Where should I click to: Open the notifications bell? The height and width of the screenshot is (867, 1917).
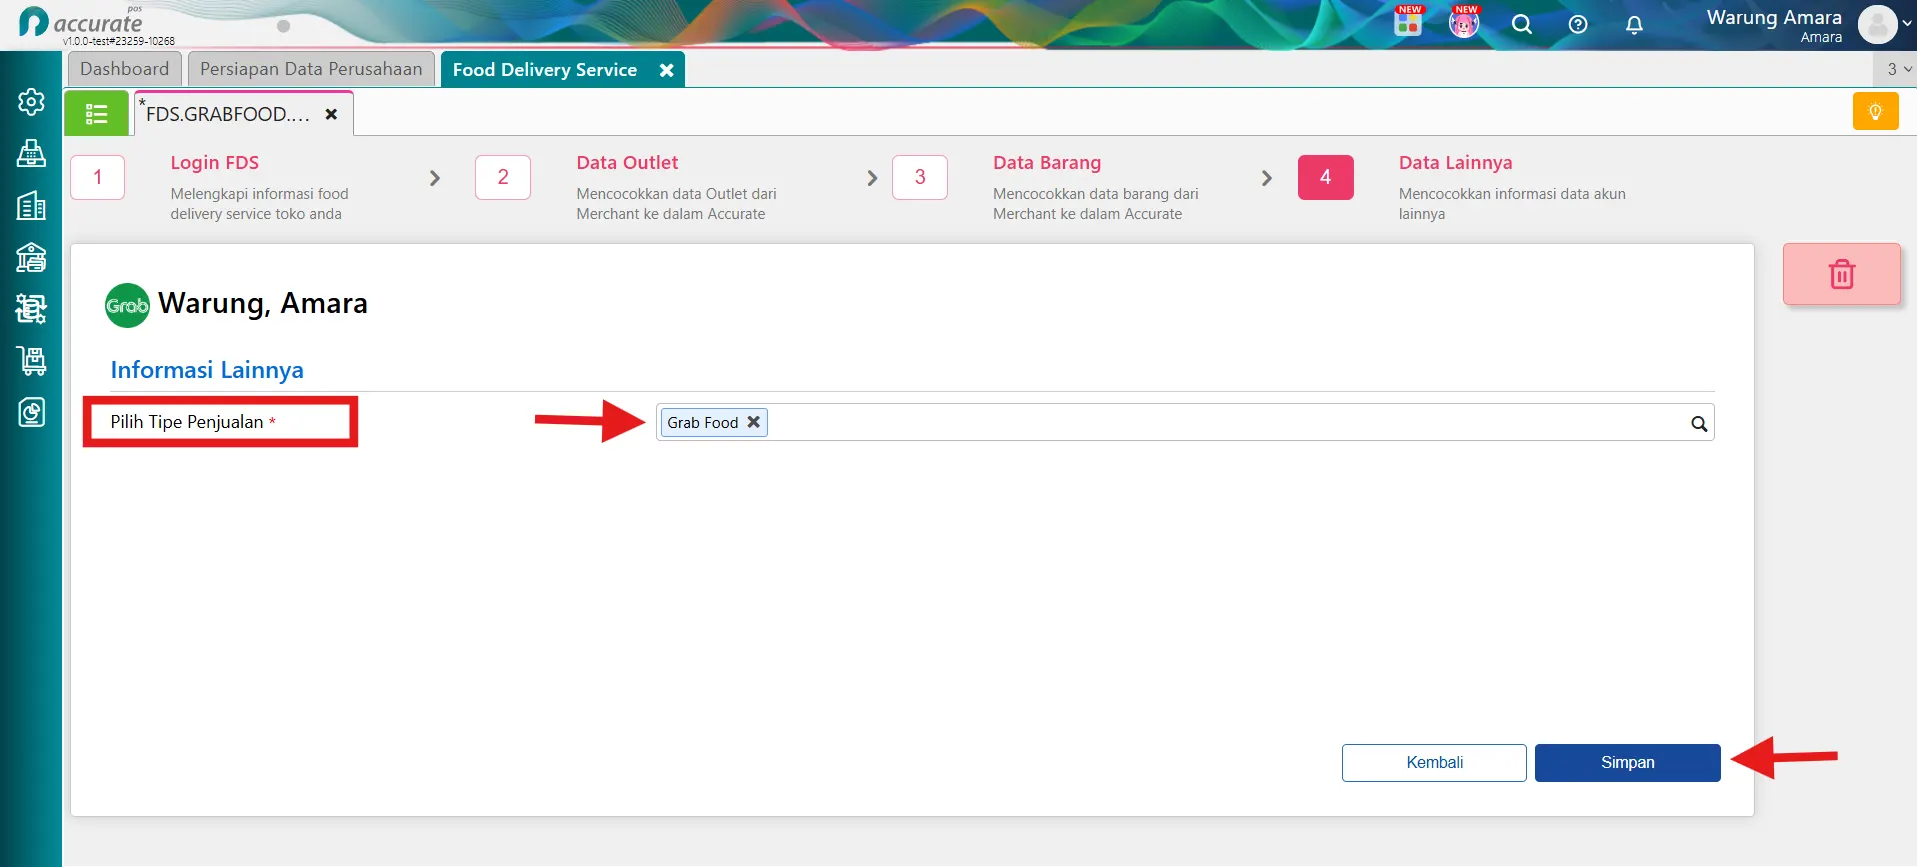(1634, 25)
